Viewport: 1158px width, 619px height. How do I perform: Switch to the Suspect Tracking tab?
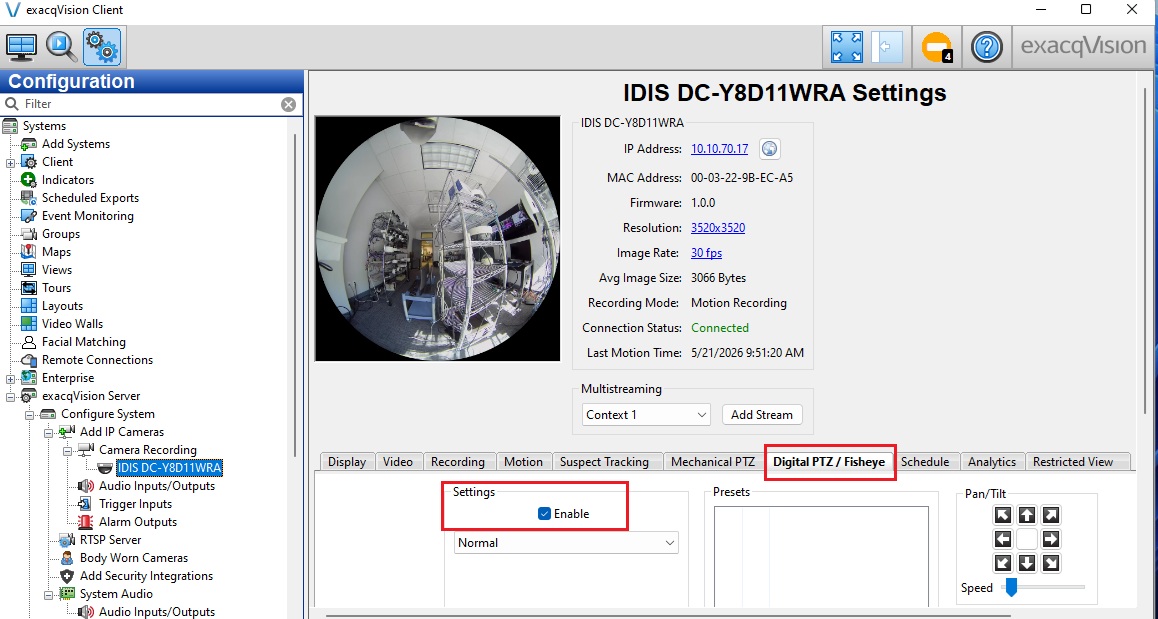point(604,462)
